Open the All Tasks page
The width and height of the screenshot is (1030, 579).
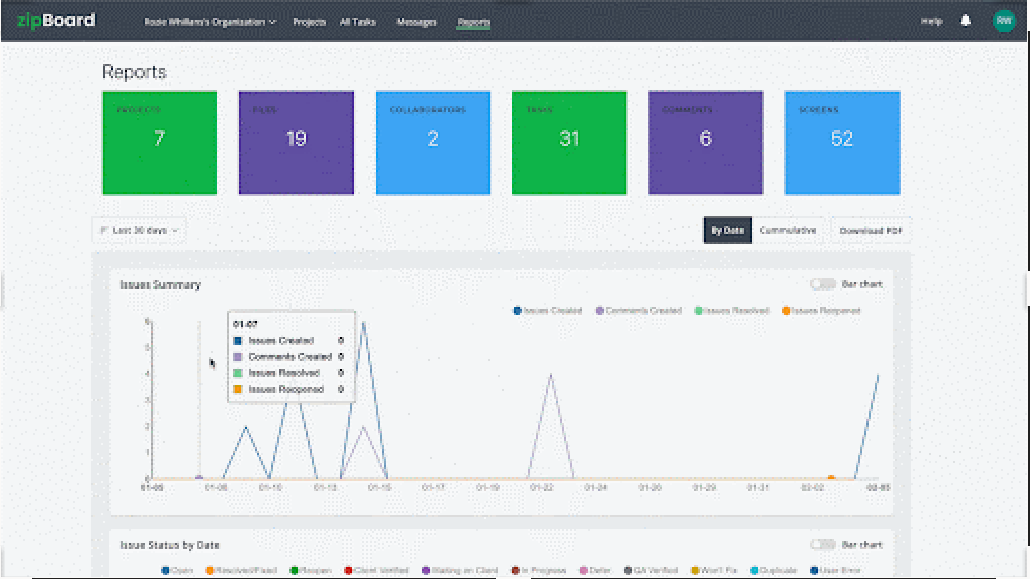(358, 22)
